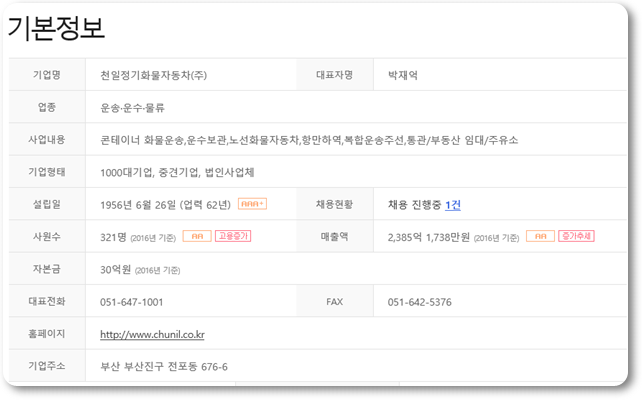Click the revenue value 2,385억 1,738만원
The width and height of the screenshot is (642, 400).
(429, 237)
